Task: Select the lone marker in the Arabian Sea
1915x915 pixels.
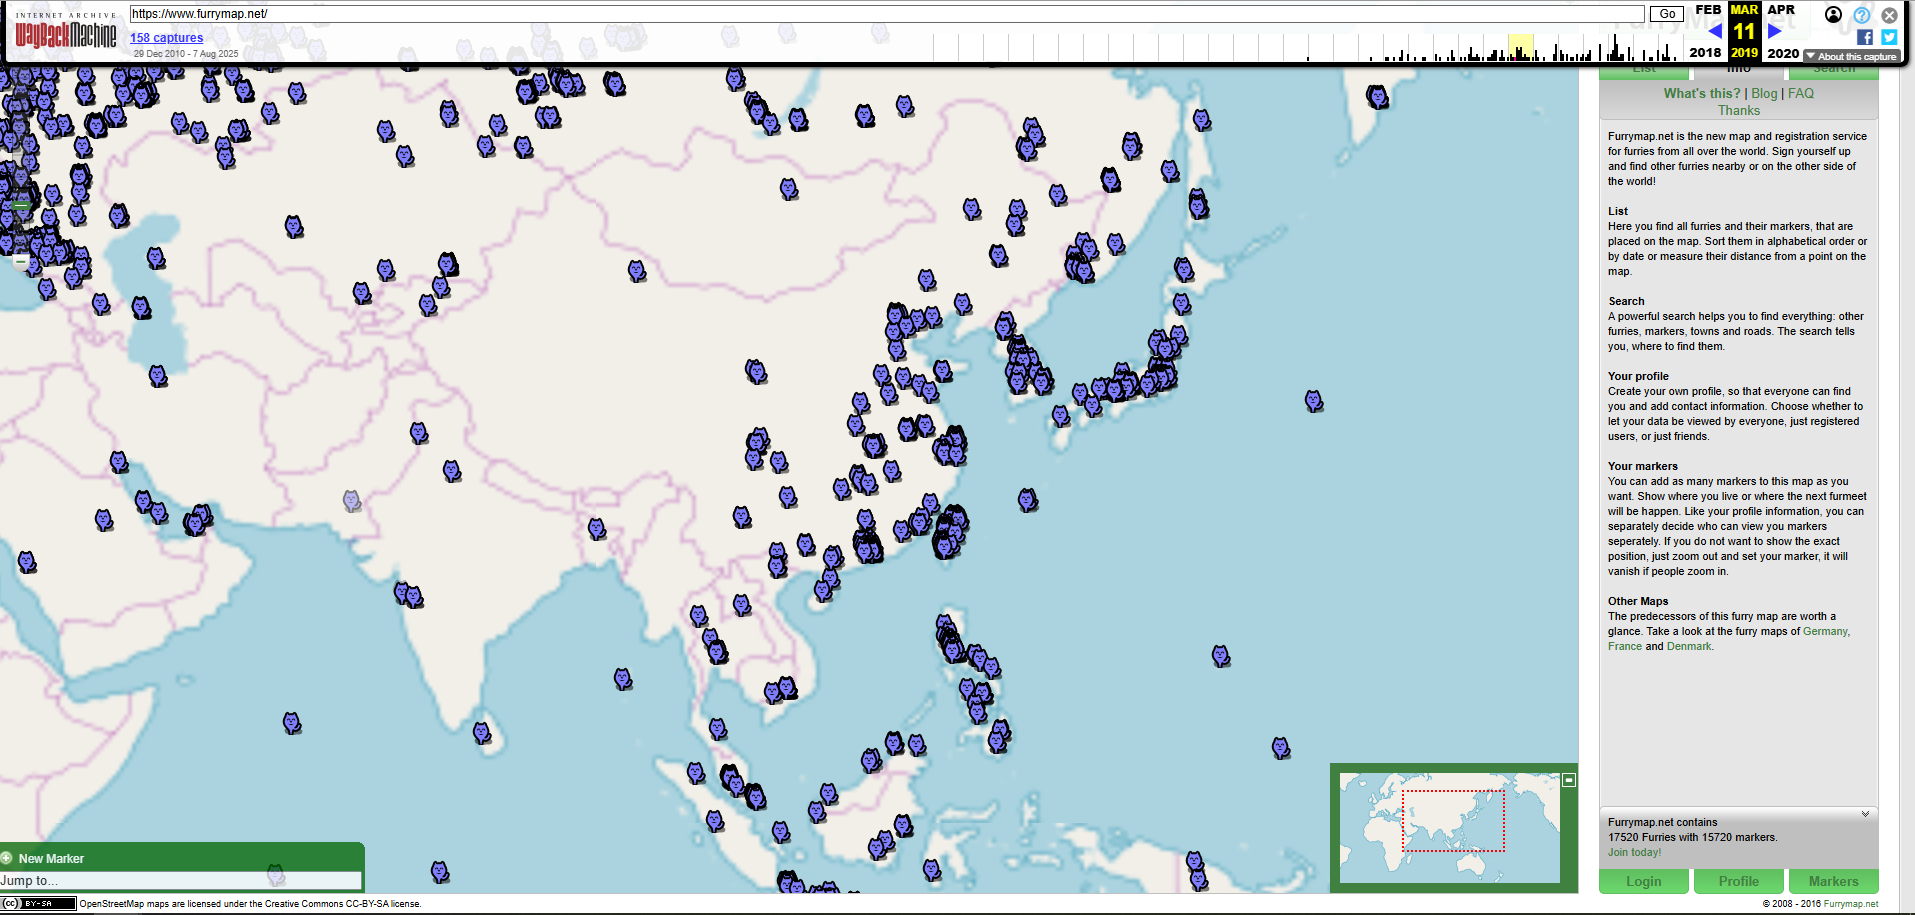Action: pos(292,723)
